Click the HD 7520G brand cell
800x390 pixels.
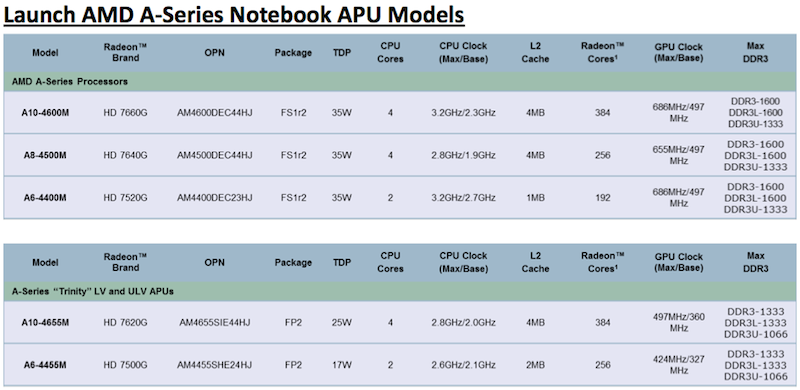pos(125,198)
